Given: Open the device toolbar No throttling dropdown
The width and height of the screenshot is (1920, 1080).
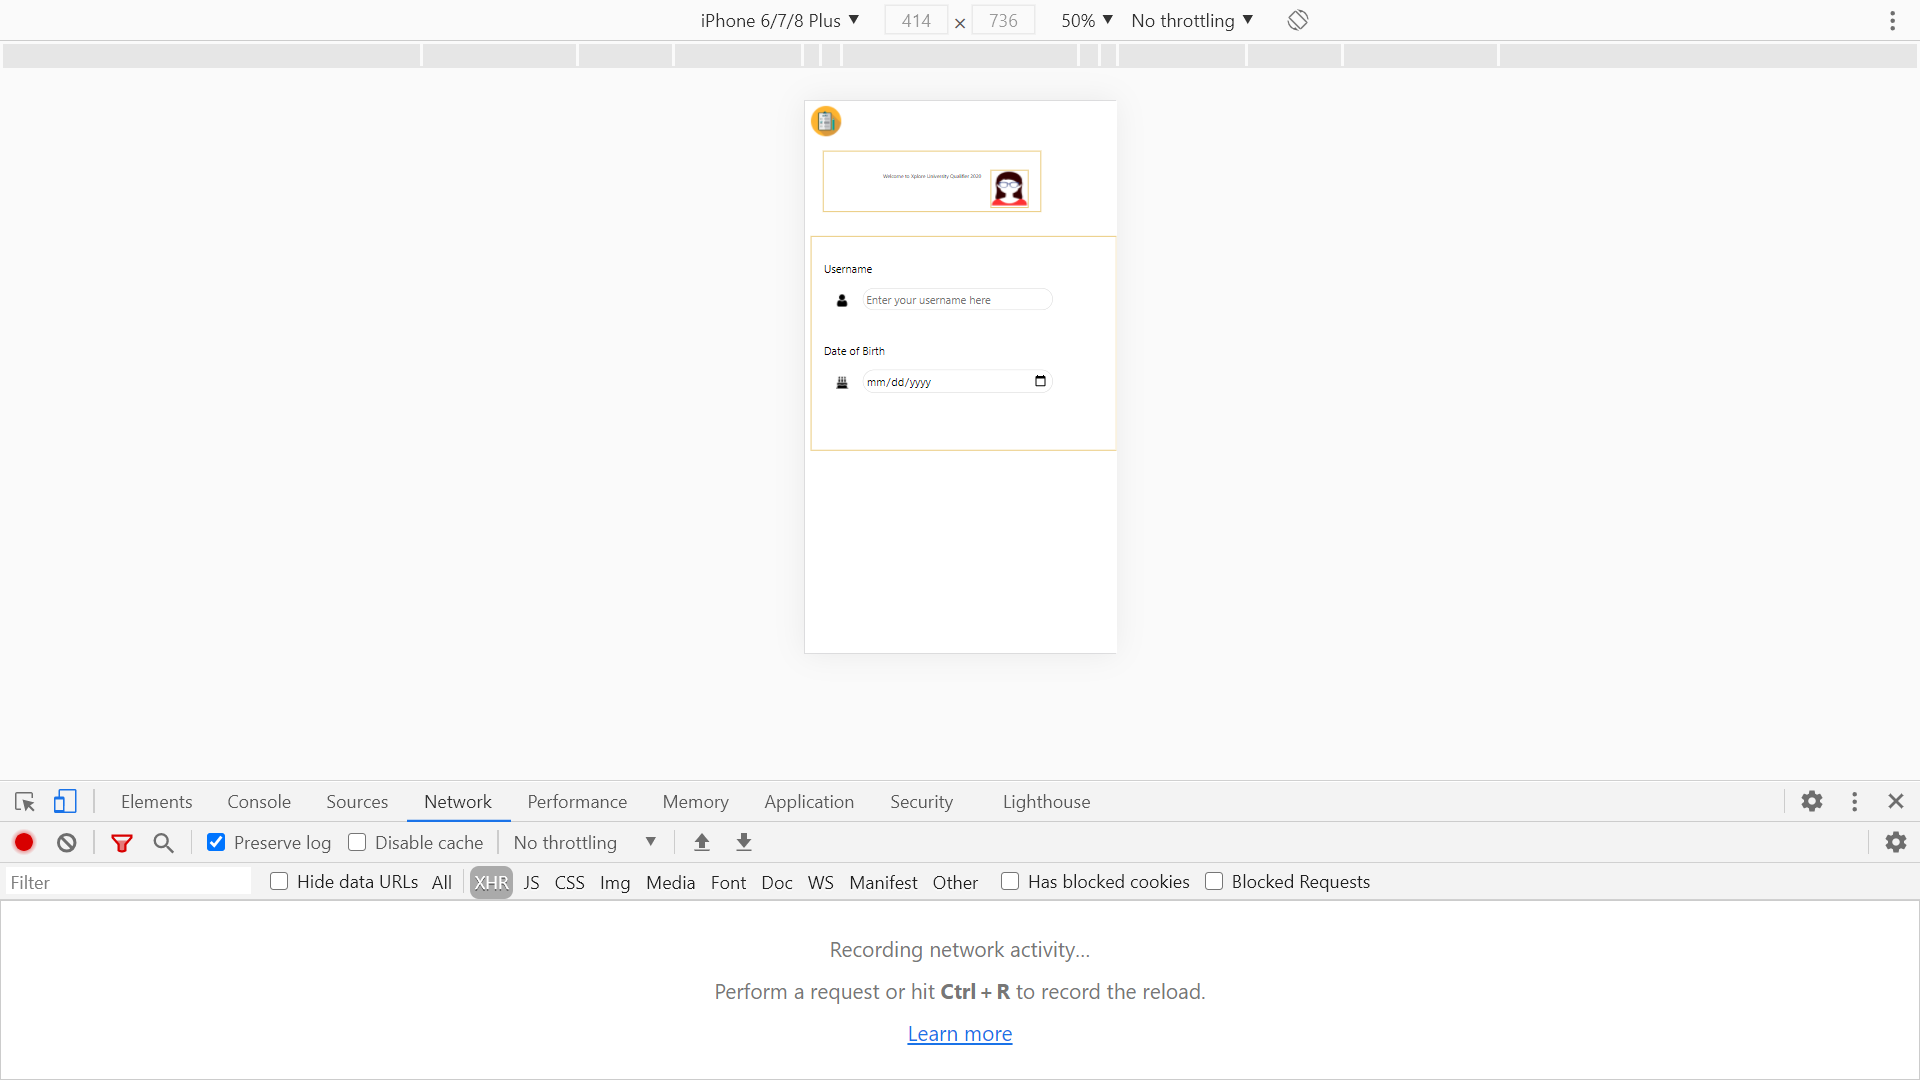Looking at the screenshot, I should 1192,20.
